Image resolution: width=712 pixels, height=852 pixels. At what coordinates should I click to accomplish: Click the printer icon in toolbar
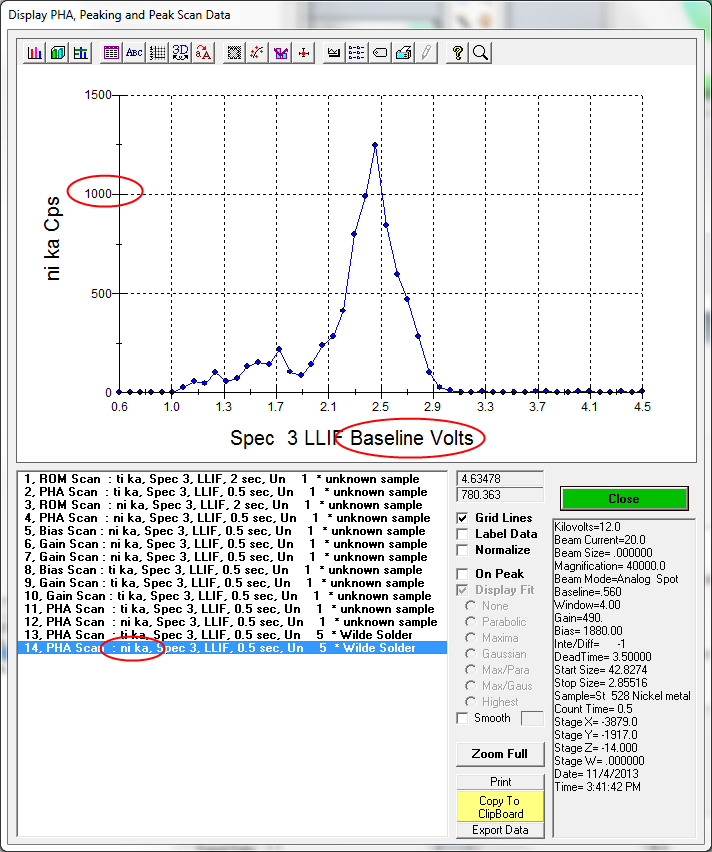403,53
